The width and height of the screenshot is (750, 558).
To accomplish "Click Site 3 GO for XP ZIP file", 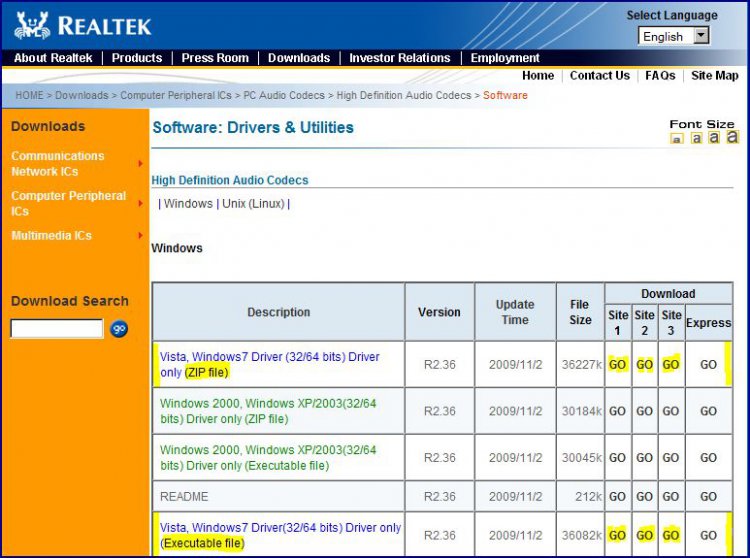I will (671, 411).
